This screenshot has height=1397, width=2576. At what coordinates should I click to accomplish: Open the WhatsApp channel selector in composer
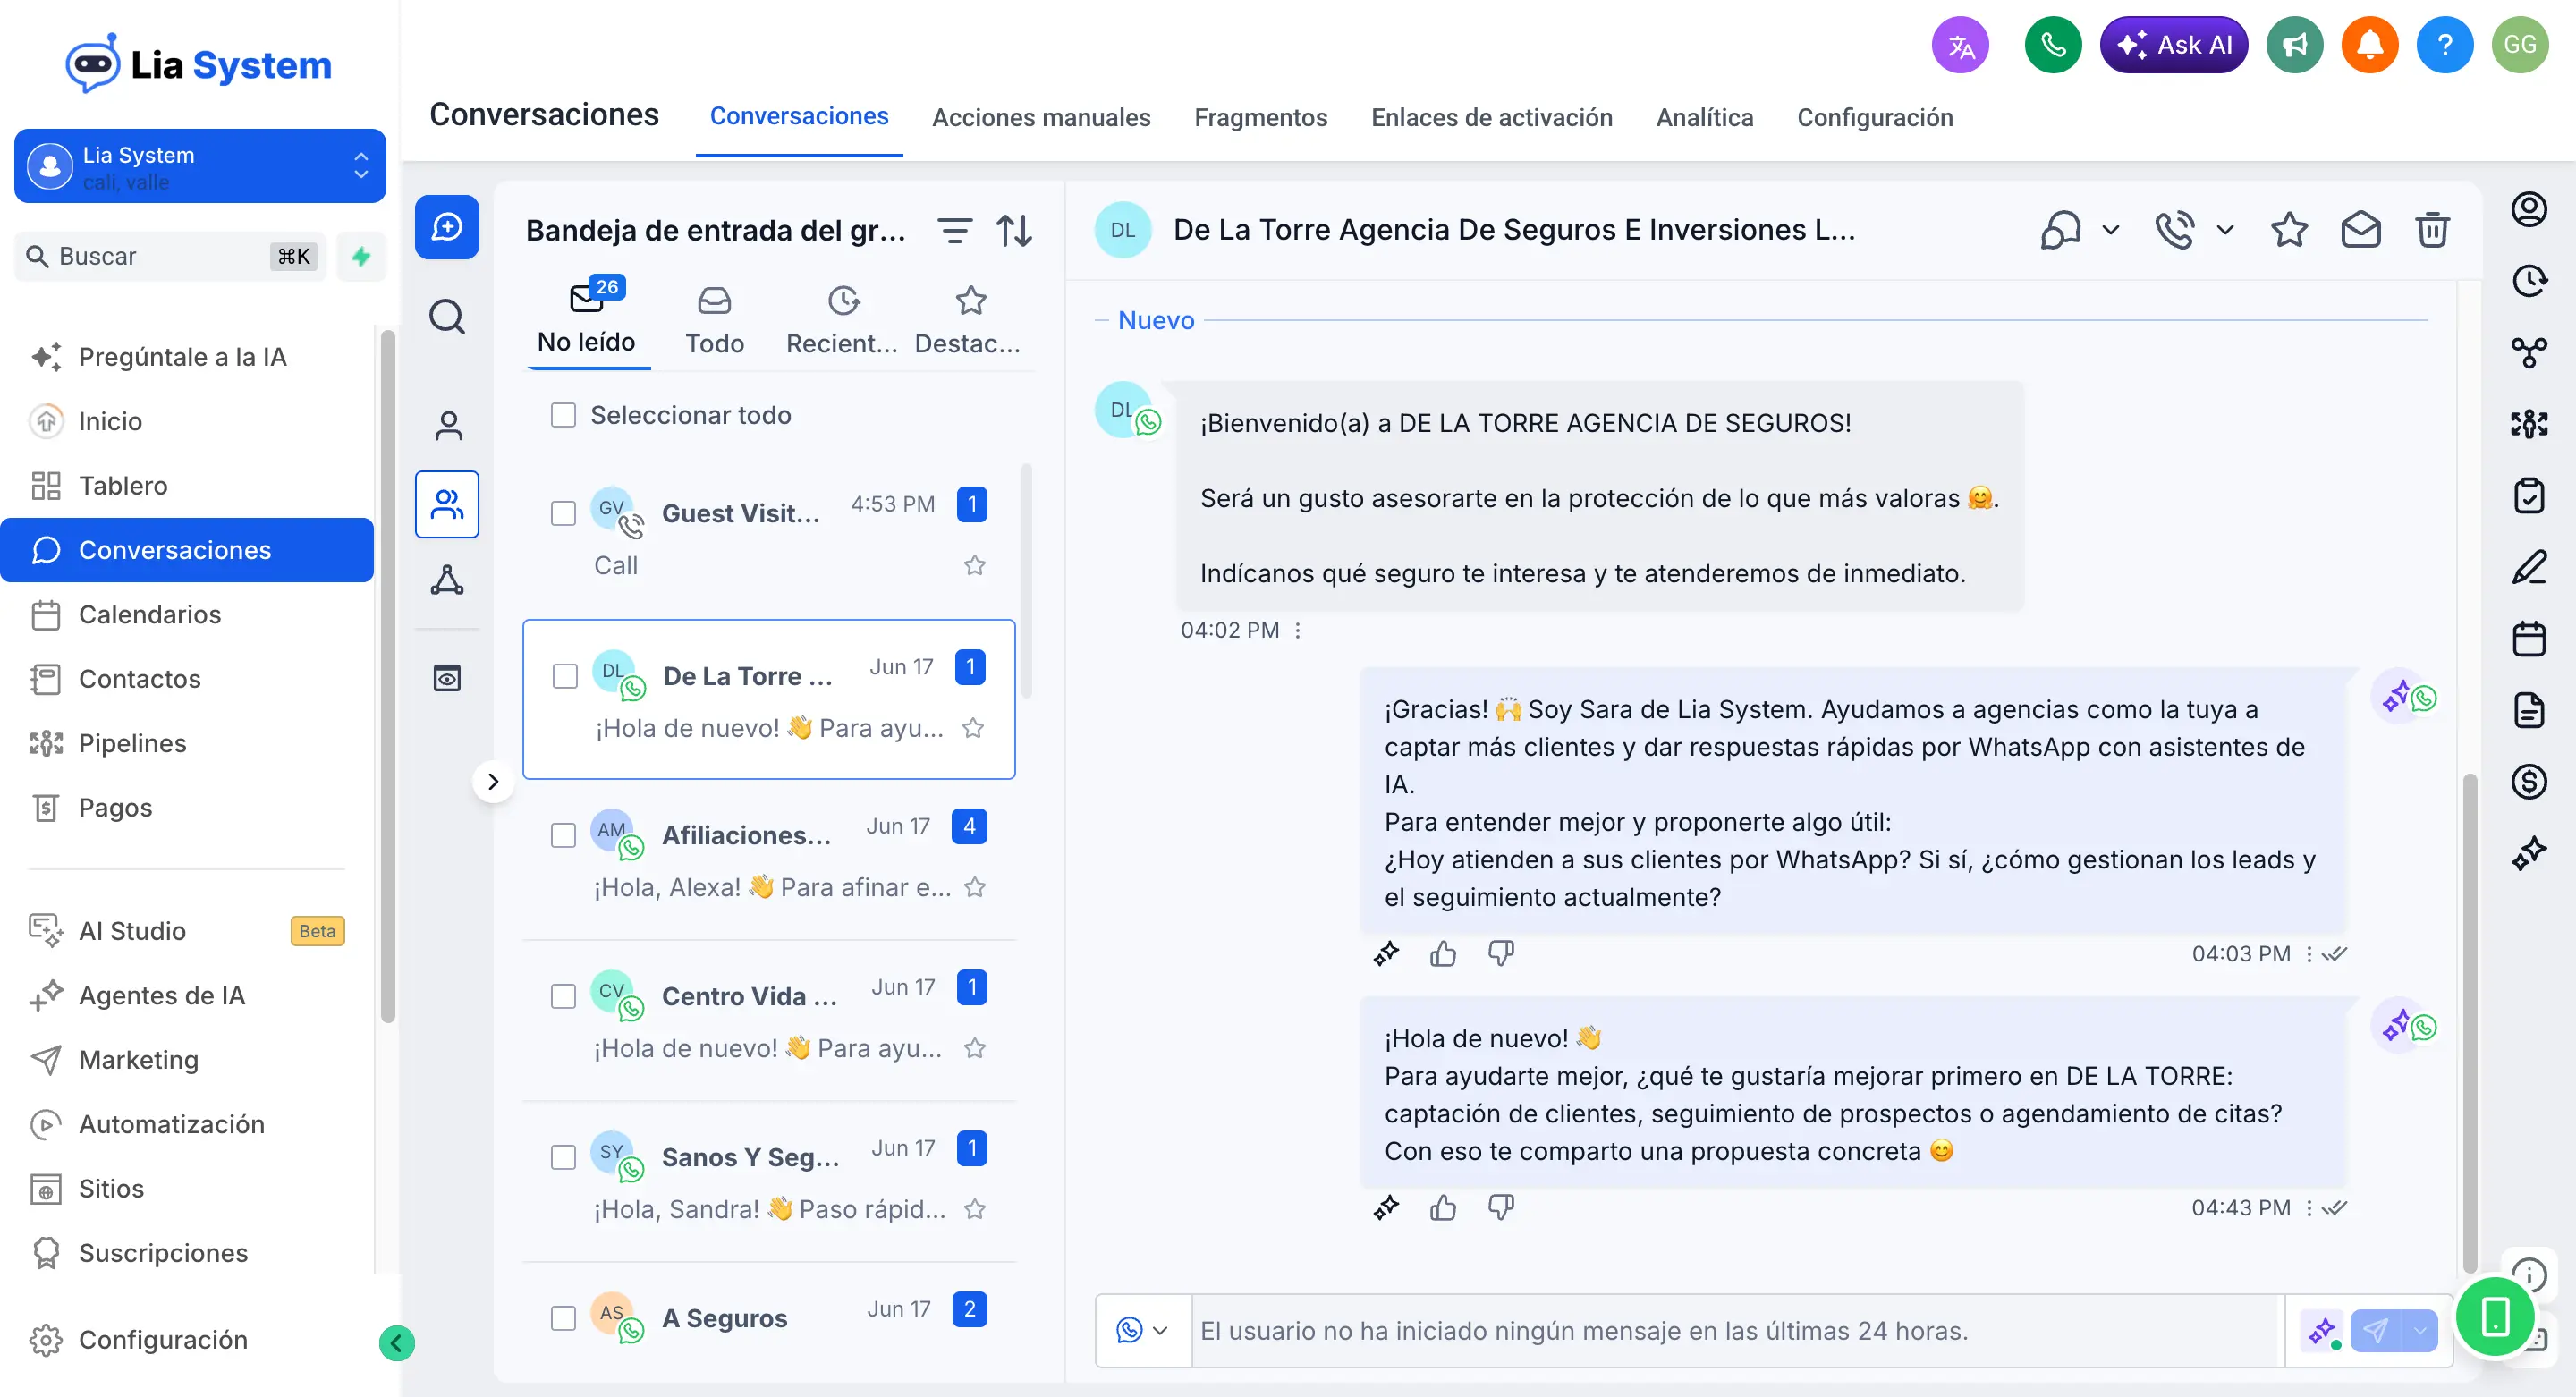click(1142, 1330)
